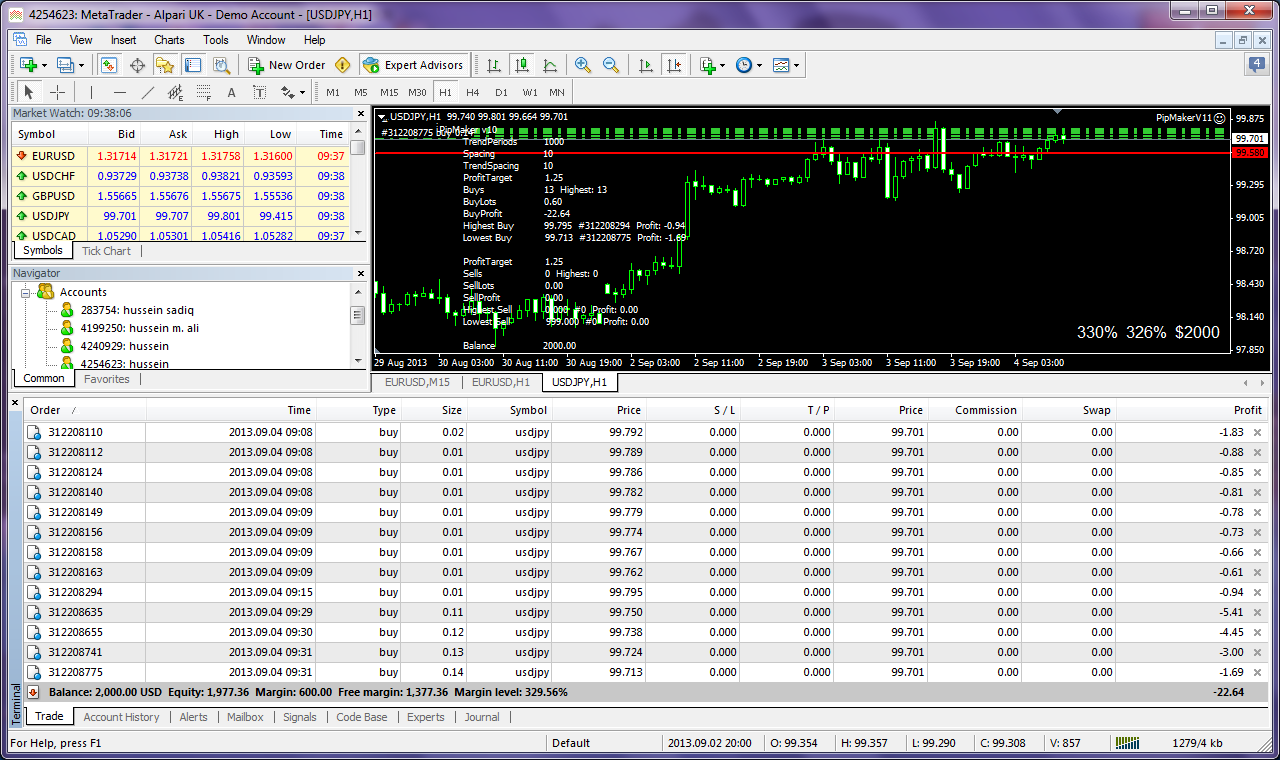This screenshot has height=760, width=1280.
Task: Click the Expert Advisors button
Action: click(x=413, y=65)
